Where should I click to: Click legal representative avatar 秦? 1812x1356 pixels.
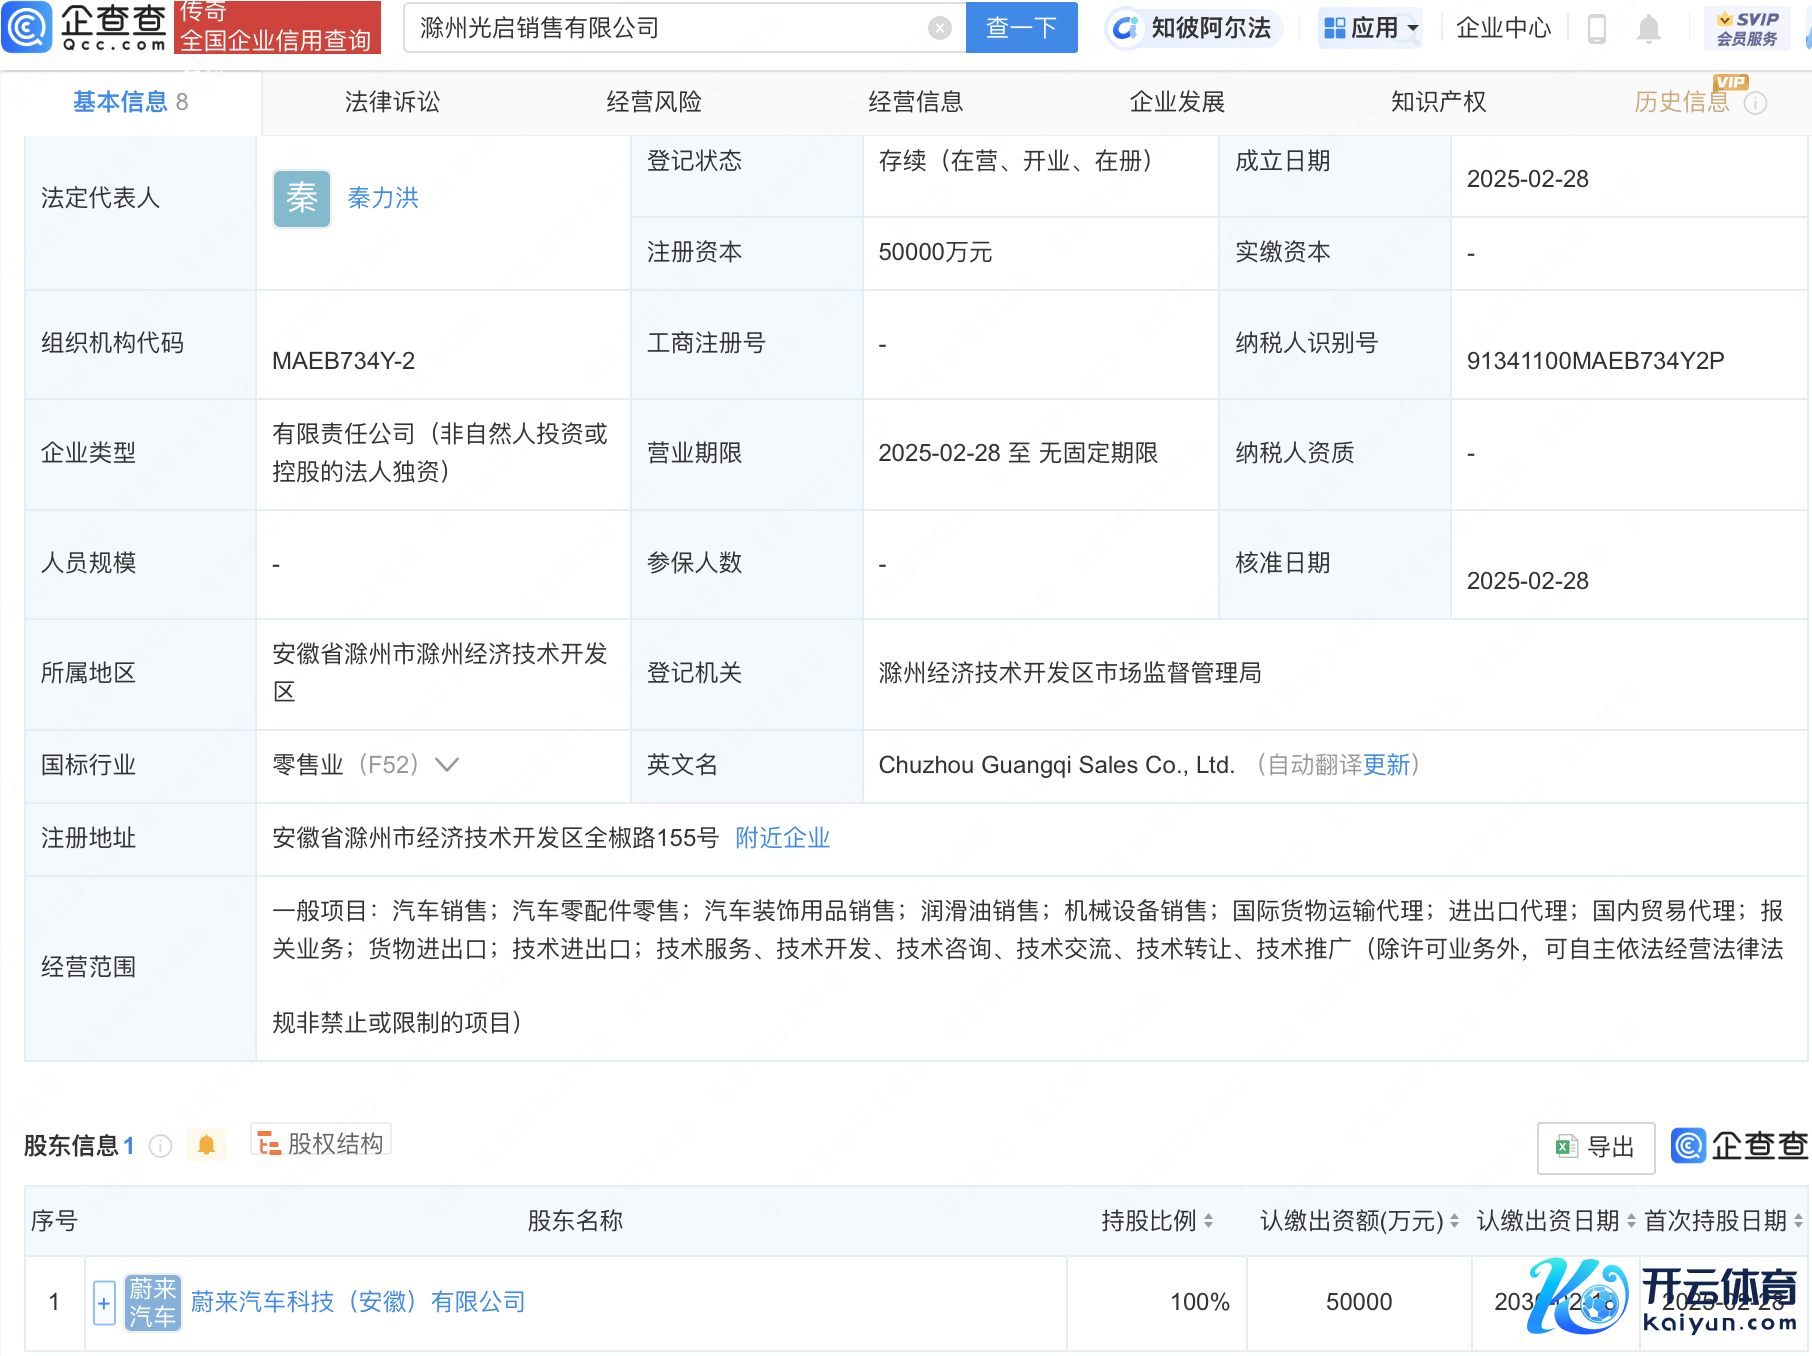point(301,198)
